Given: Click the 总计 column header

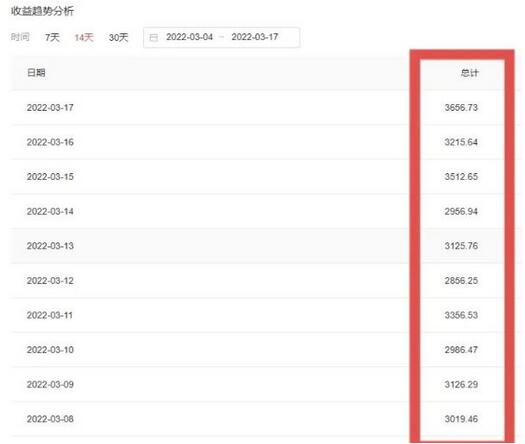Looking at the screenshot, I should [x=469, y=73].
